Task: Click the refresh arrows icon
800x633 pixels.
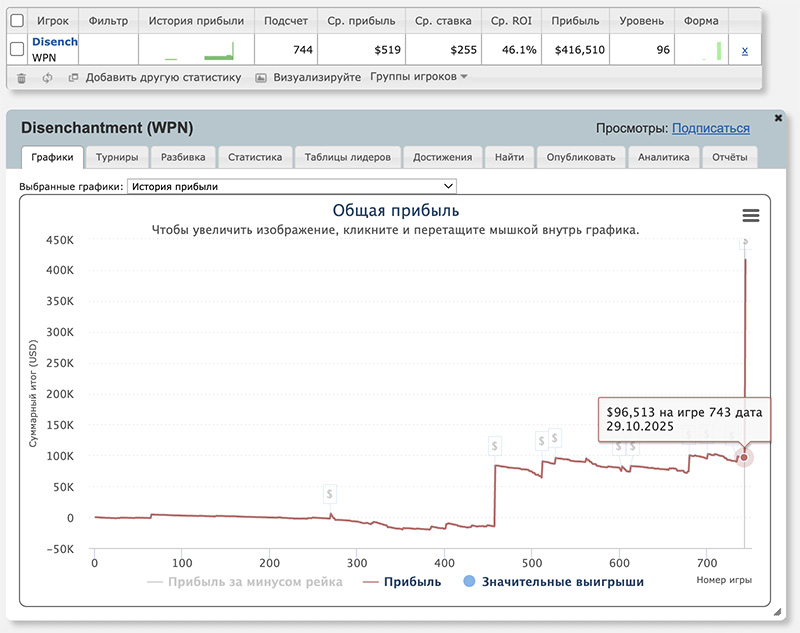Action: [47, 77]
